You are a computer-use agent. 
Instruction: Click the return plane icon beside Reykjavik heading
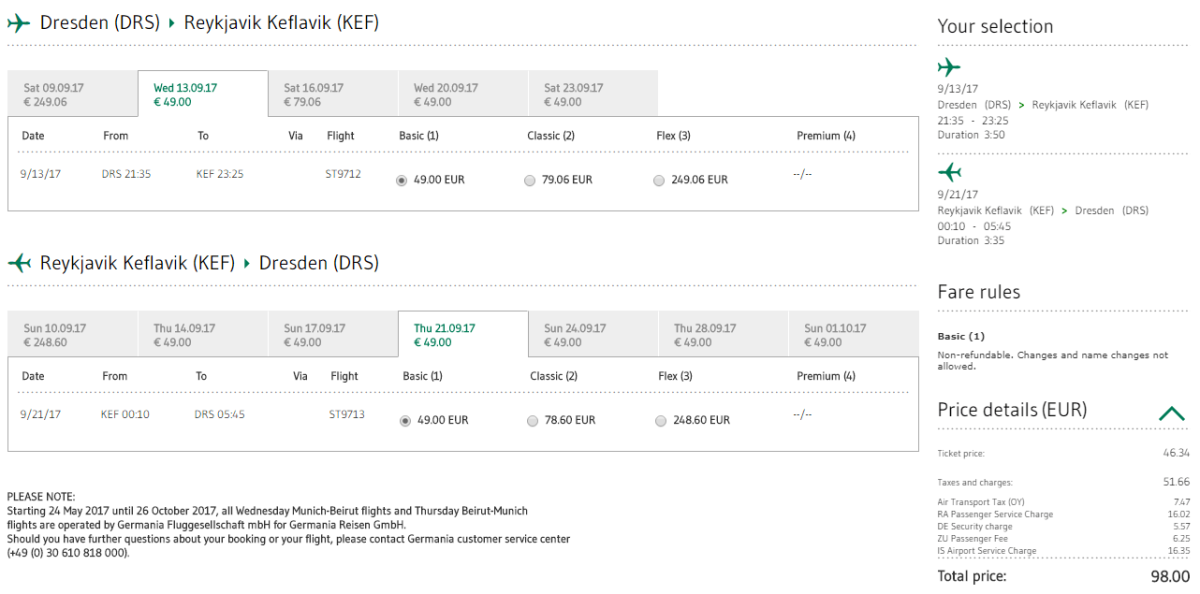coord(19,263)
